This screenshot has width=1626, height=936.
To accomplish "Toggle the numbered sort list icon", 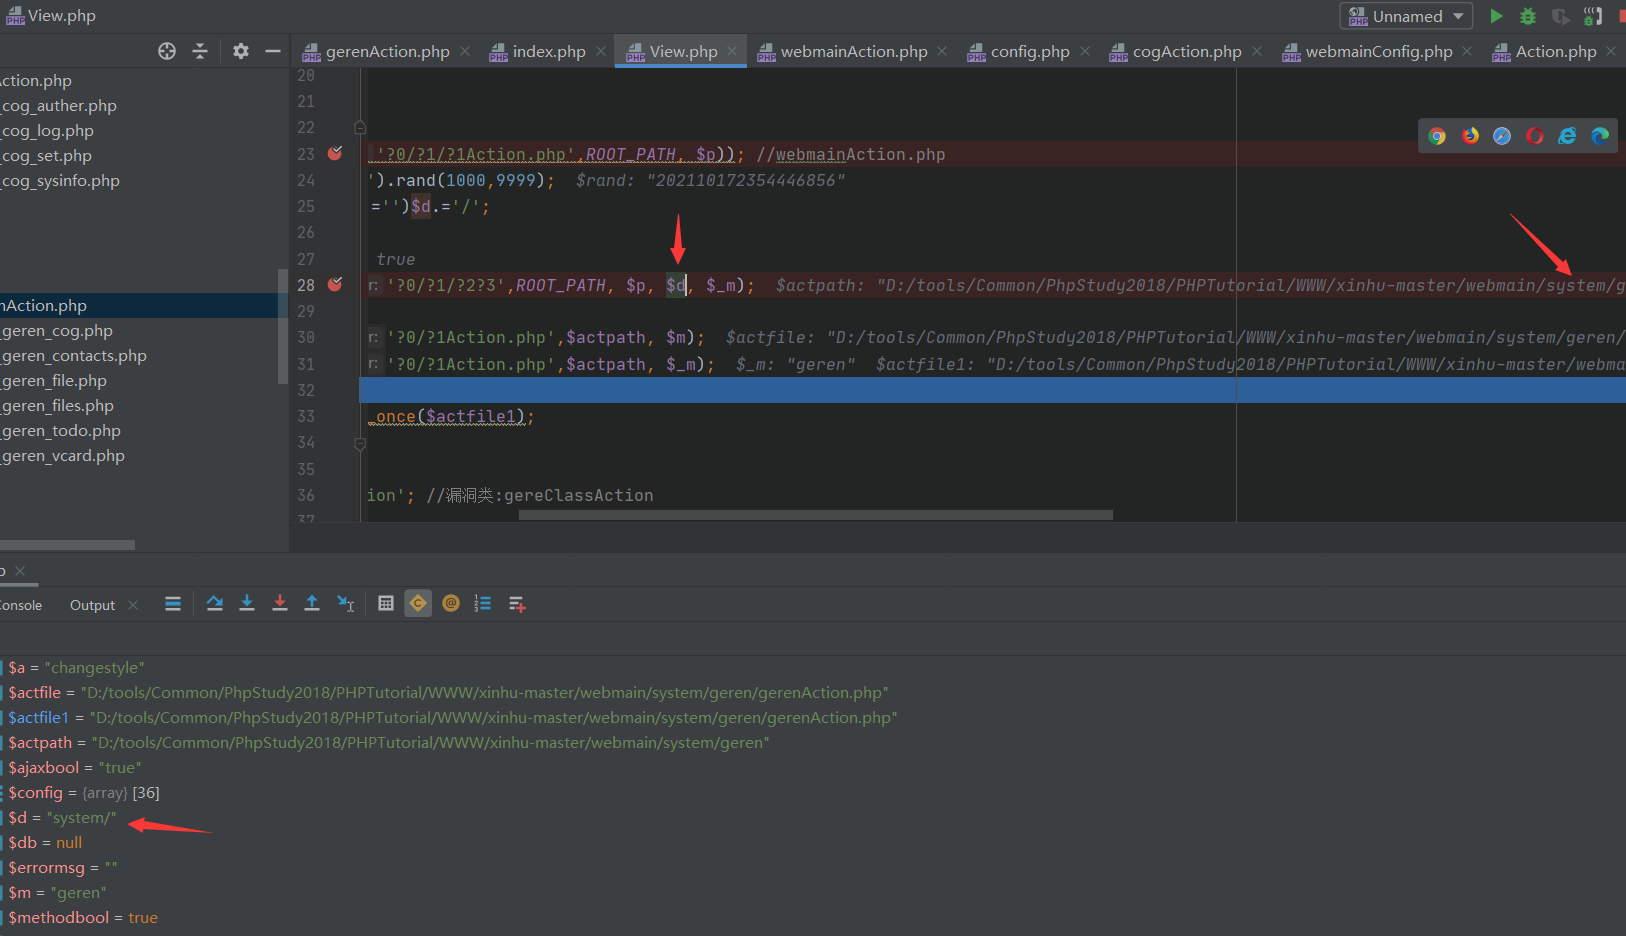I will click(x=483, y=603).
